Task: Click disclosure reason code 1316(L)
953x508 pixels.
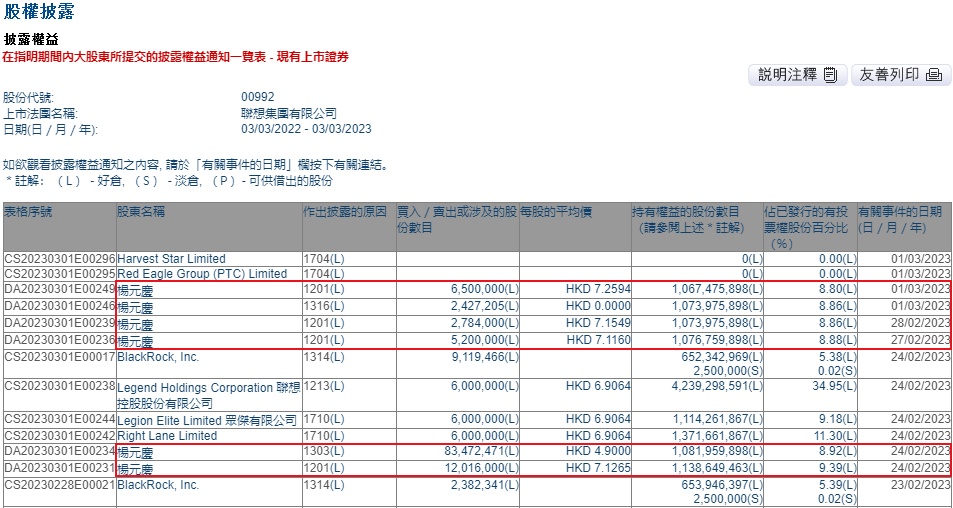Action: click(x=324, y=306)
